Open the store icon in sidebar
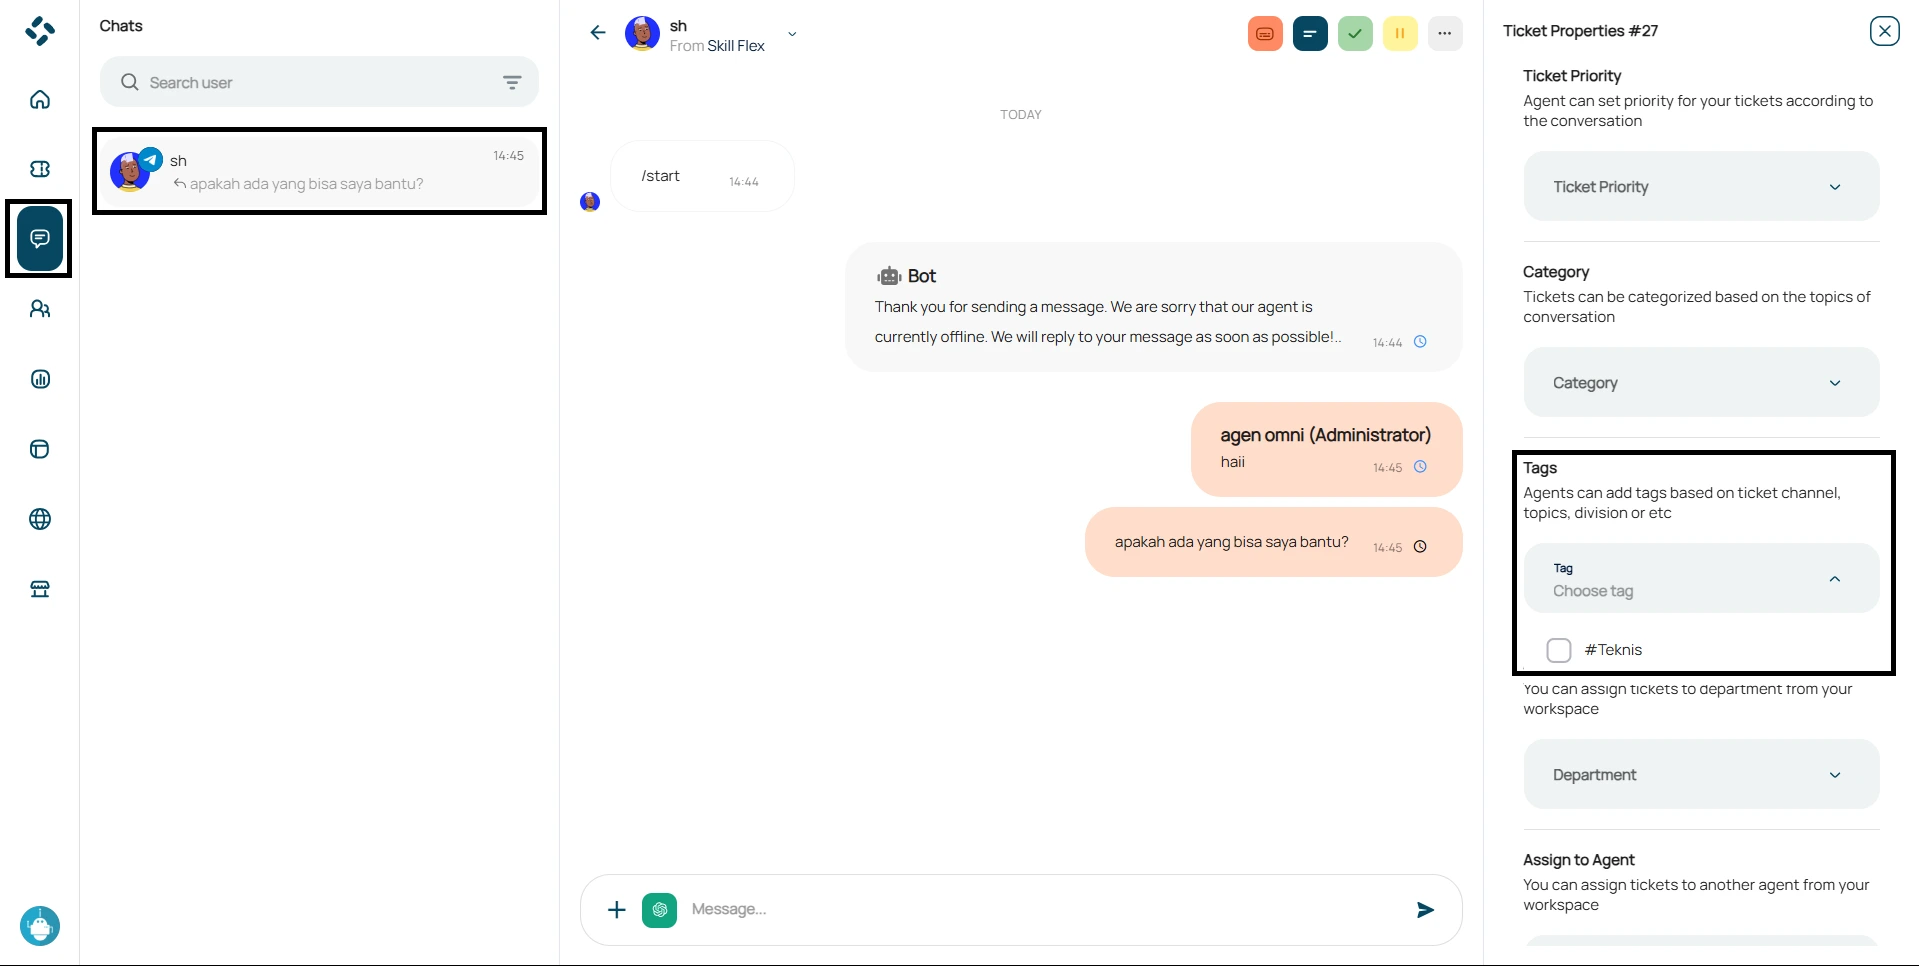The height and width of the screenshot is (966, 1919). click(x=40, y=589)
